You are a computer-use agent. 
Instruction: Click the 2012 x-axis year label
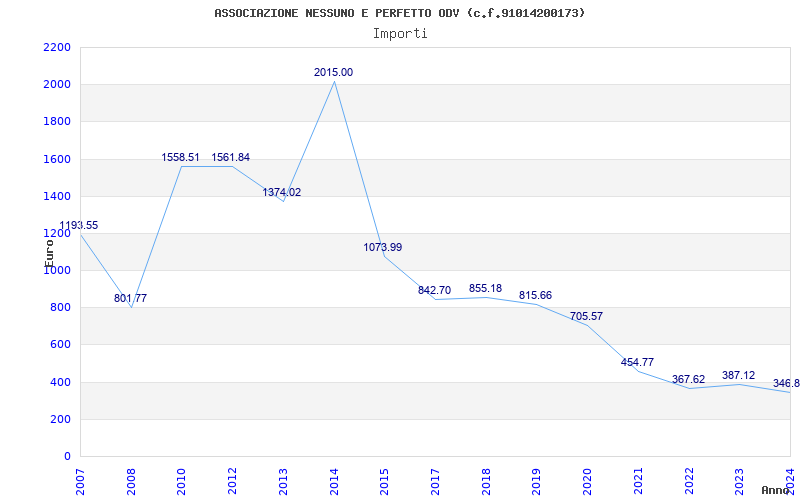pyautogui.click(x=233, y=481)
